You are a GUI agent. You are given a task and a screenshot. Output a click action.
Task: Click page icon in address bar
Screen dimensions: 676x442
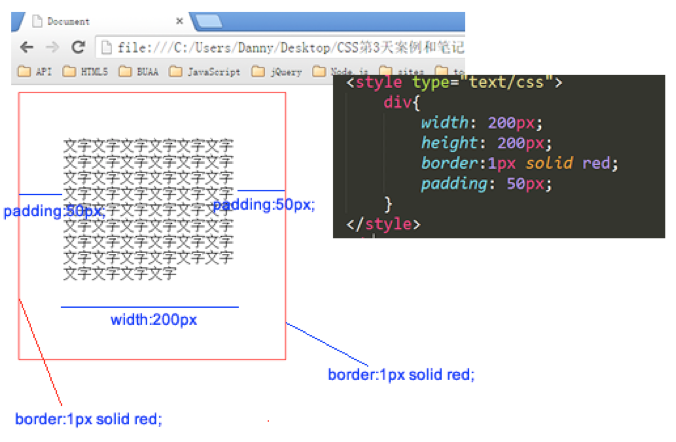click(106, 47)
